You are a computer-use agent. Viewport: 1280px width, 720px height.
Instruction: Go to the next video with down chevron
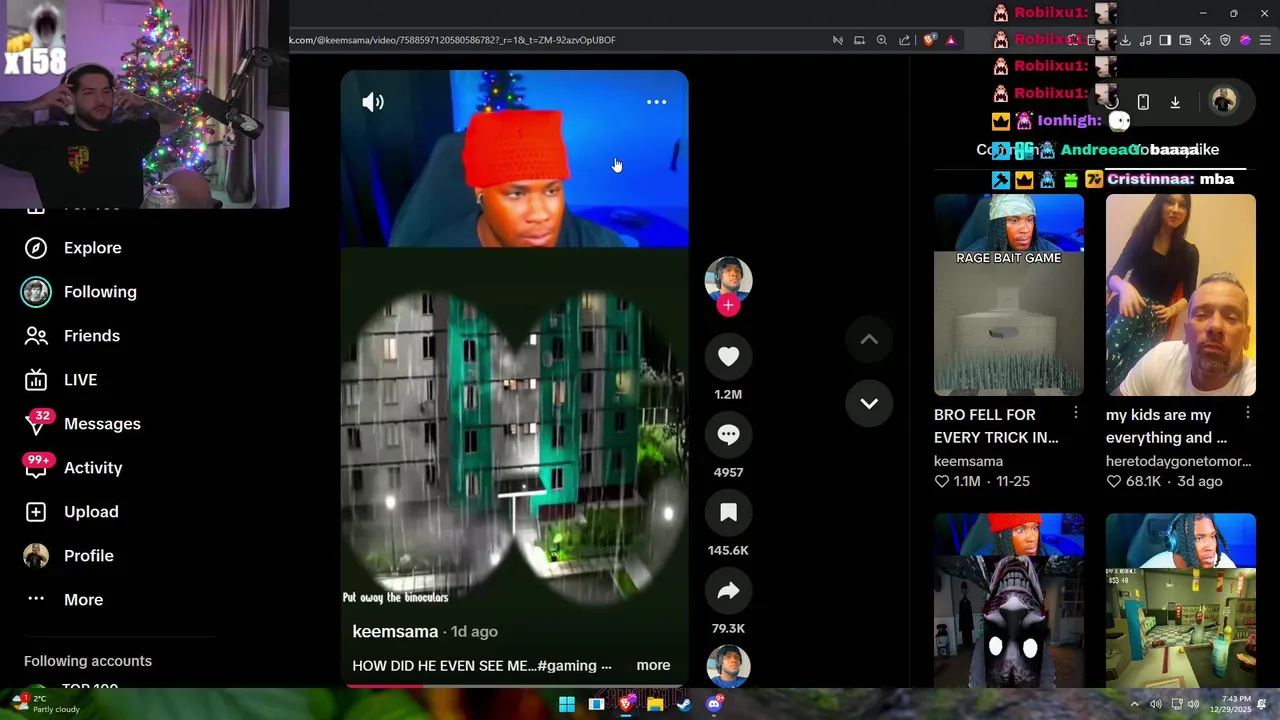coord(869,404)
